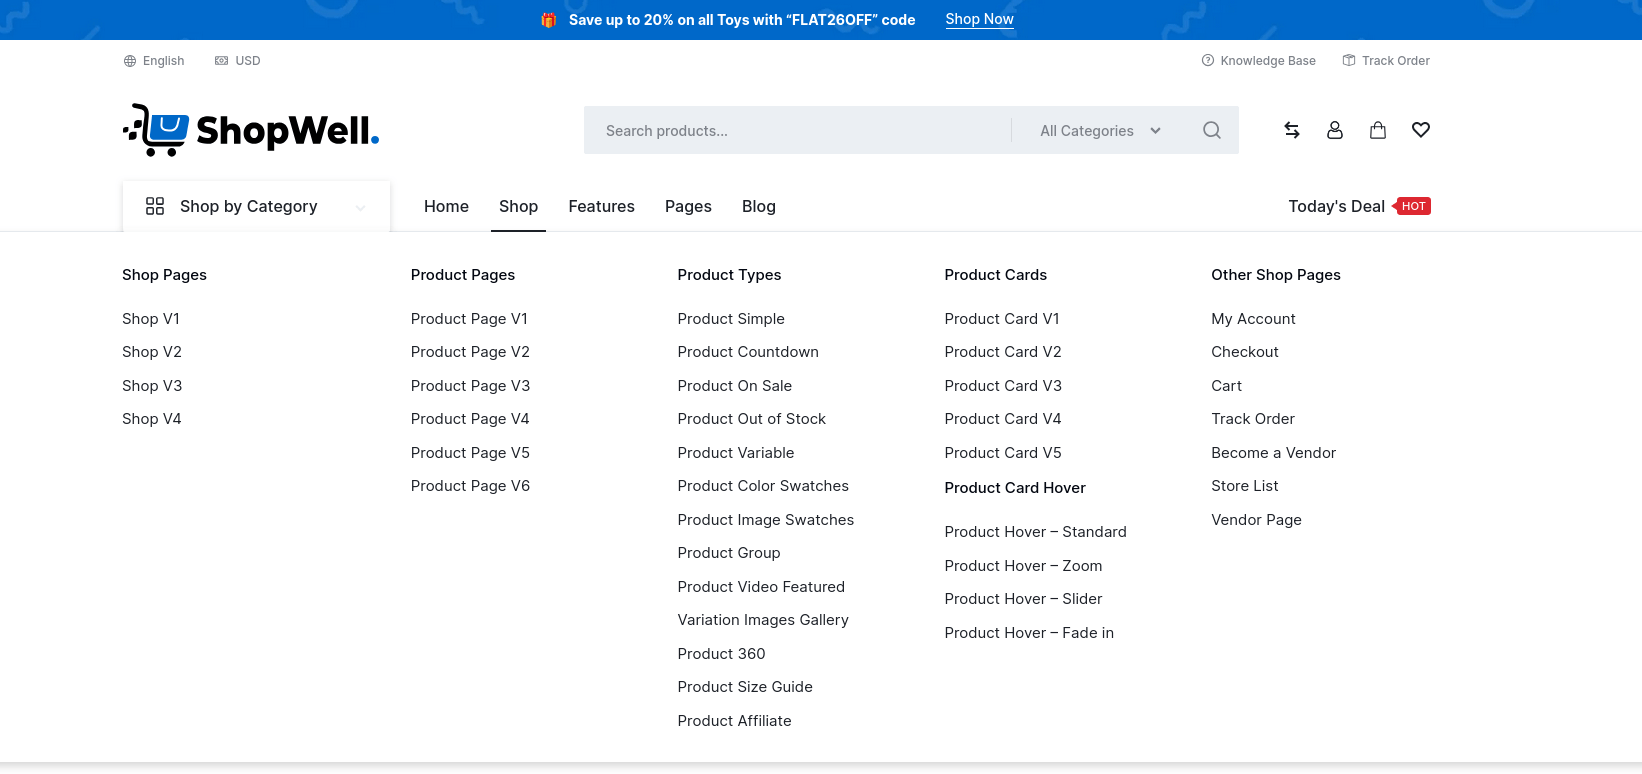This screenshot has height=774, width=1642.
Task: Click the ShopWell logo
Action: [251, 130]
